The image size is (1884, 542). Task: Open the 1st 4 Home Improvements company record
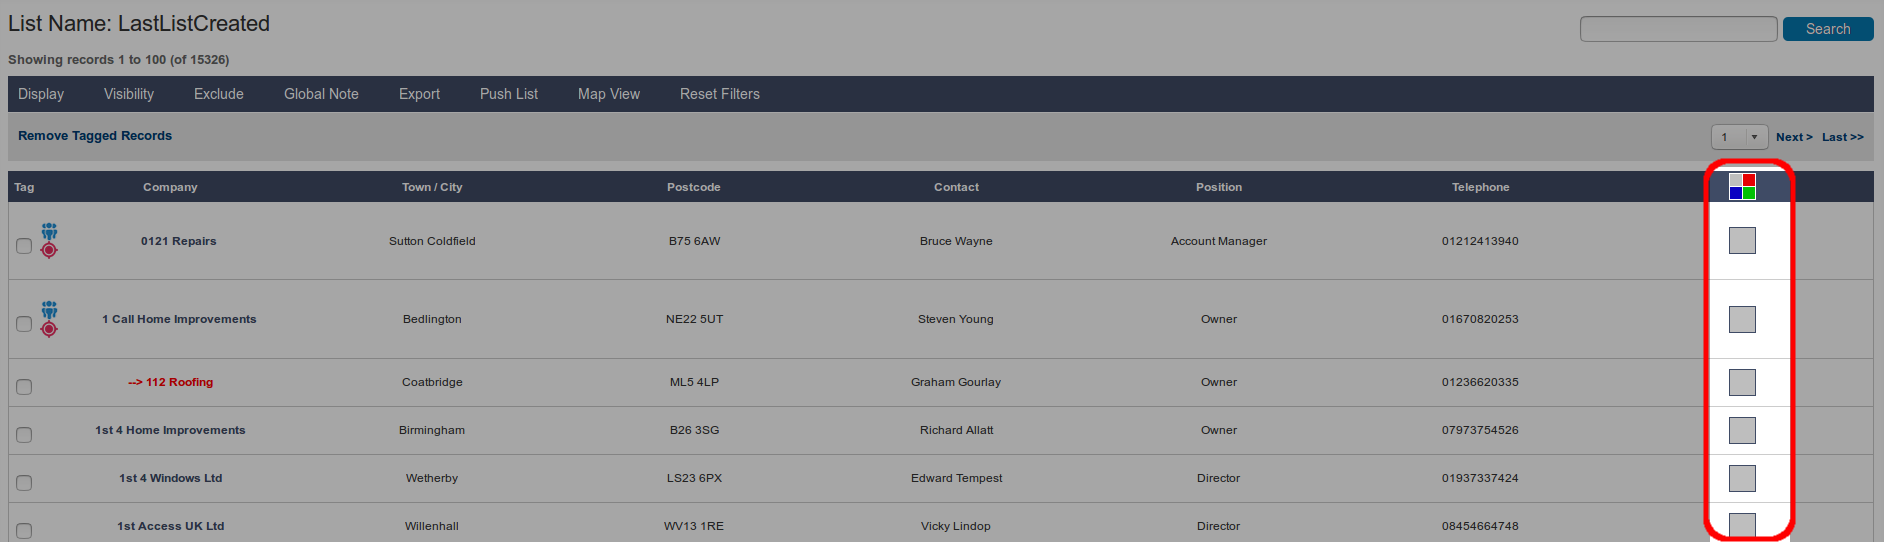[170, 430]
